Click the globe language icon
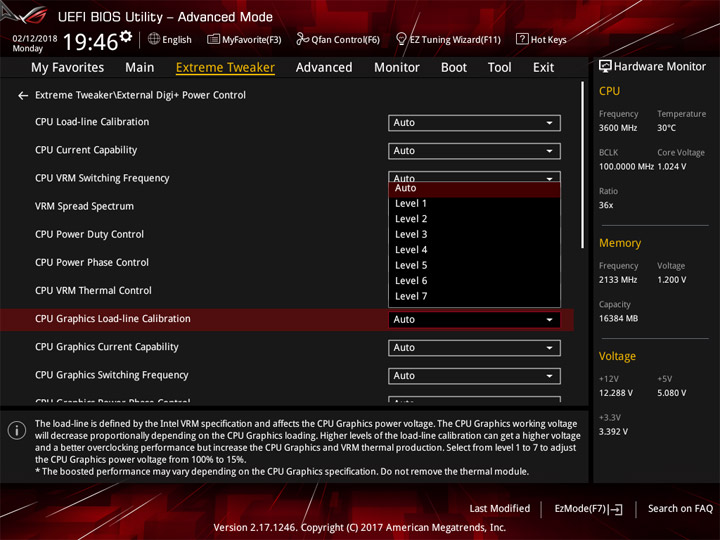The width and height of the screenshot is (720, 540). click(154, 39)
